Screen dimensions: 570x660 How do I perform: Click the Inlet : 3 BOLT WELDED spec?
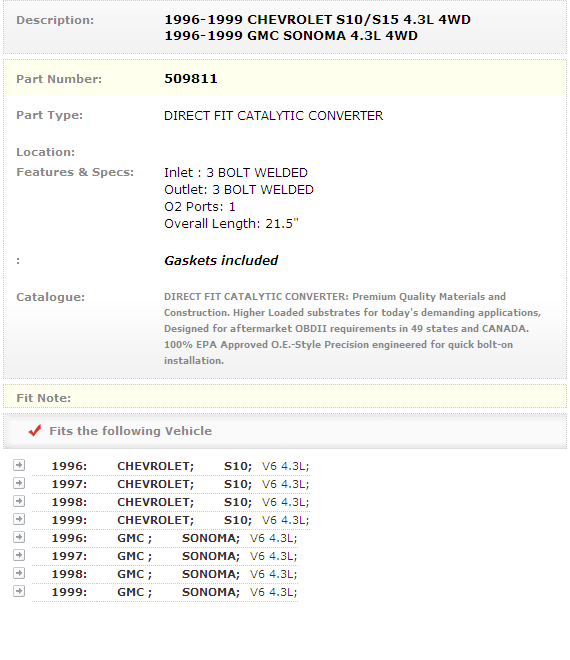pos(236,173)
